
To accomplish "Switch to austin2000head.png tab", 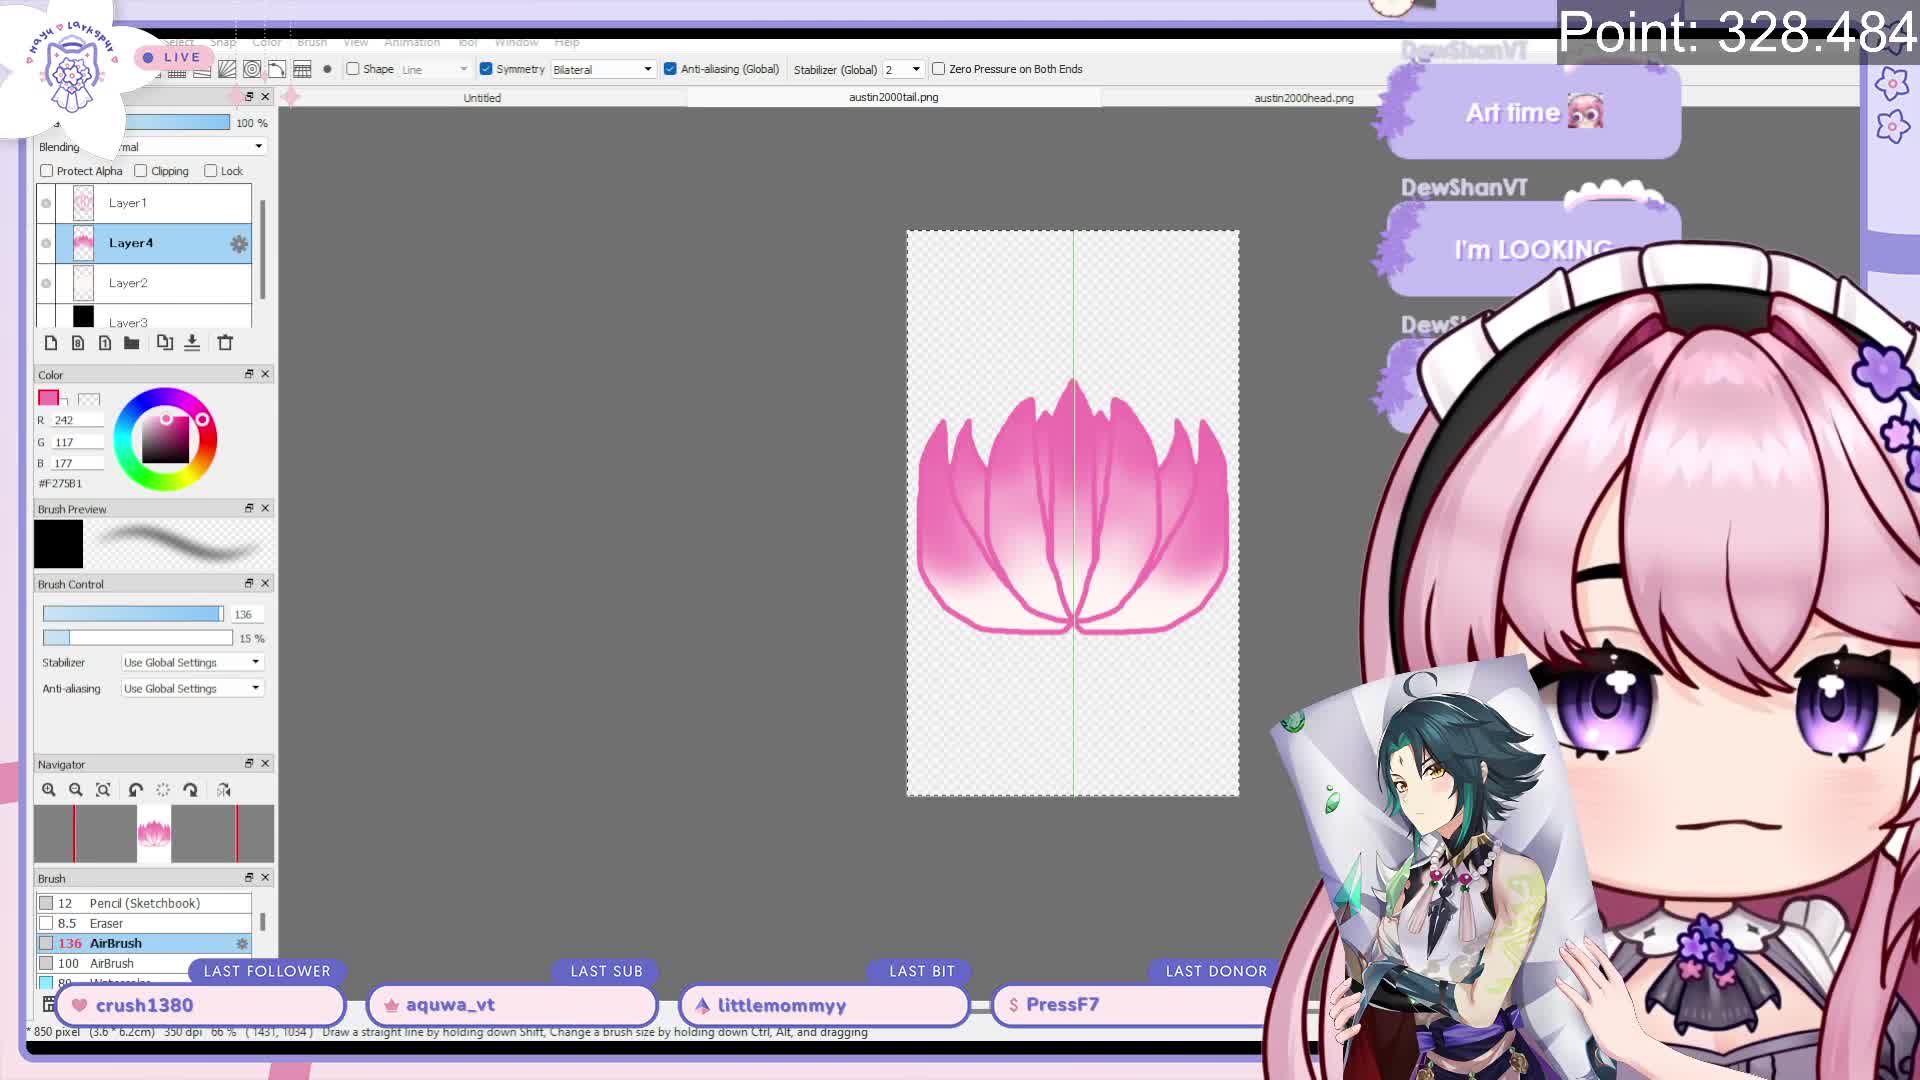I will pos(1303,98).
